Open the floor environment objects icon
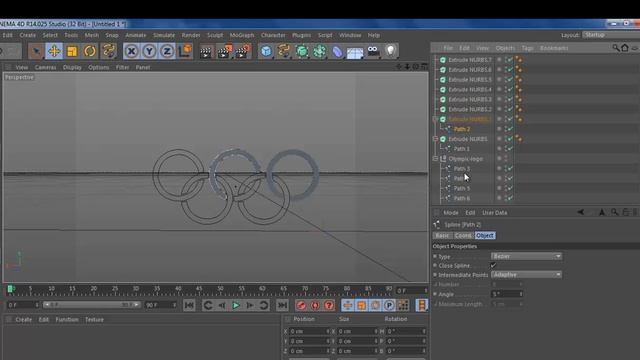Image resolution: width=640 pixels, height=360 pixels. [355, 52]
